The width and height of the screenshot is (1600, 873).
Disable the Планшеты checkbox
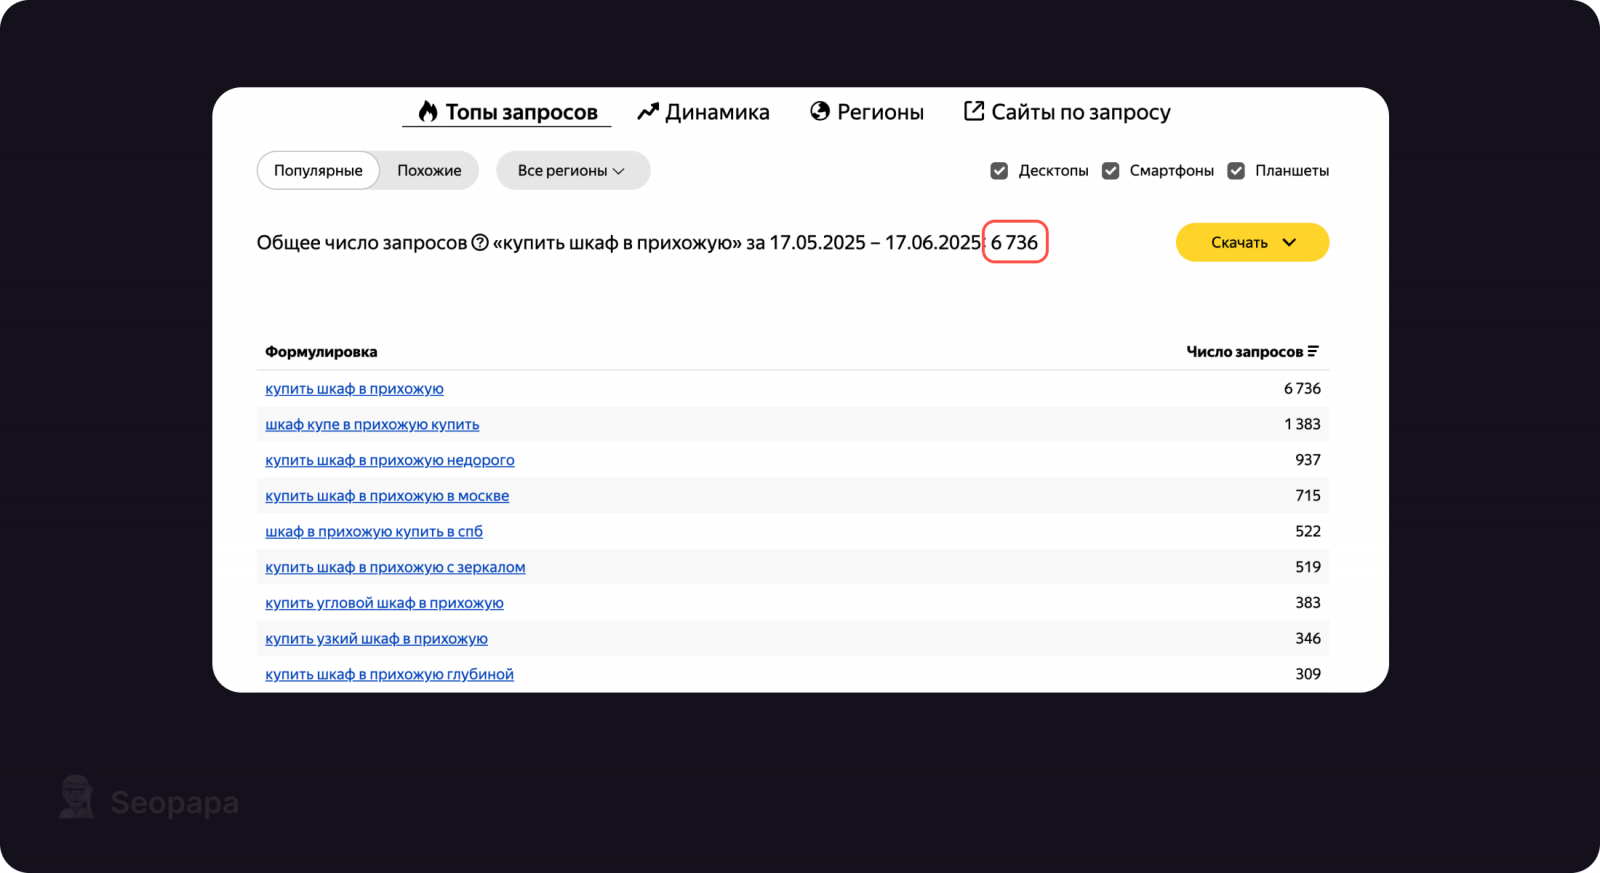[x=1236, y=171]
